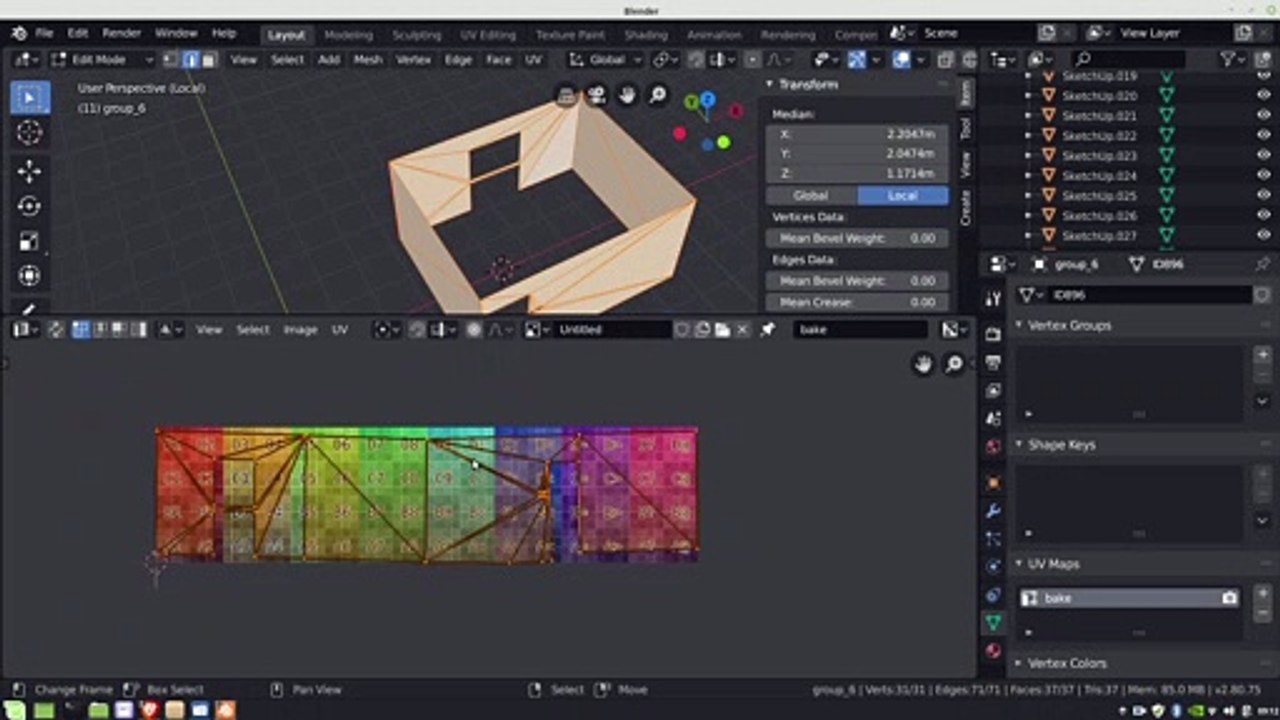Image resolution: width=1280 pixels, height=720 pixels.
Task: Toggle UV sync selection in UV editor header
Action: (x=56, y=329)
